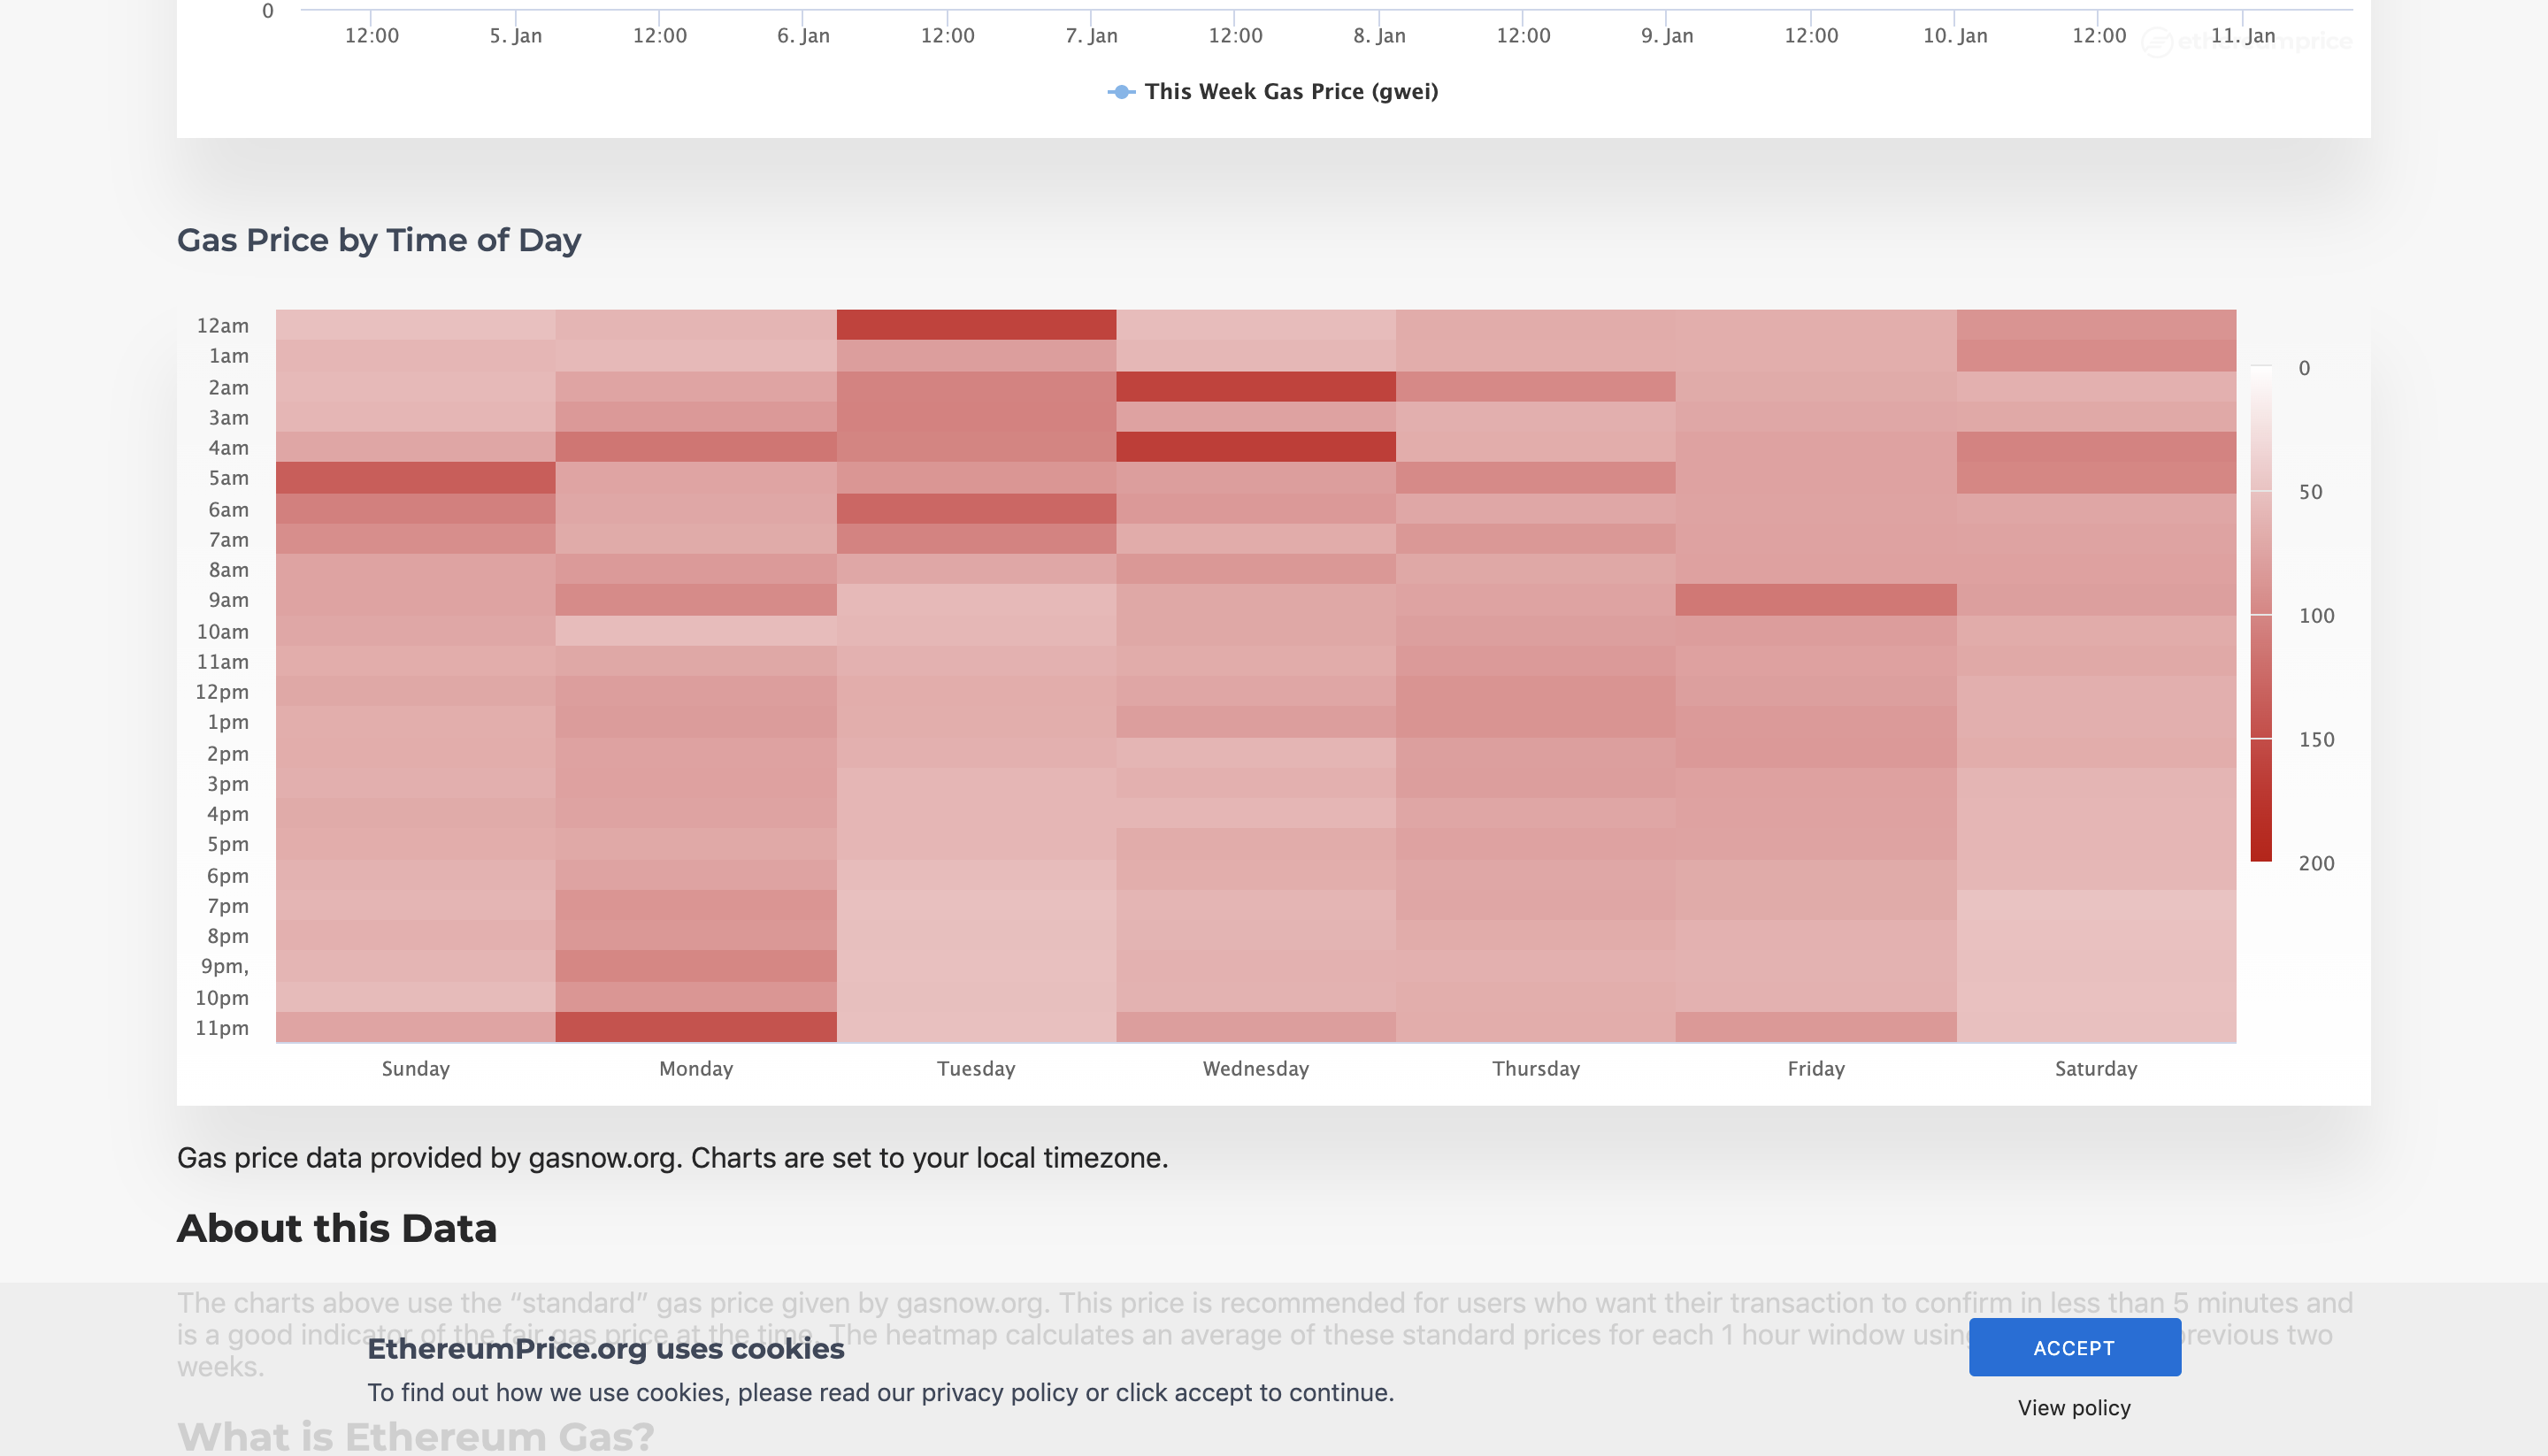
Task: Click the Accept cookies button
Action: point(2074,1347)
